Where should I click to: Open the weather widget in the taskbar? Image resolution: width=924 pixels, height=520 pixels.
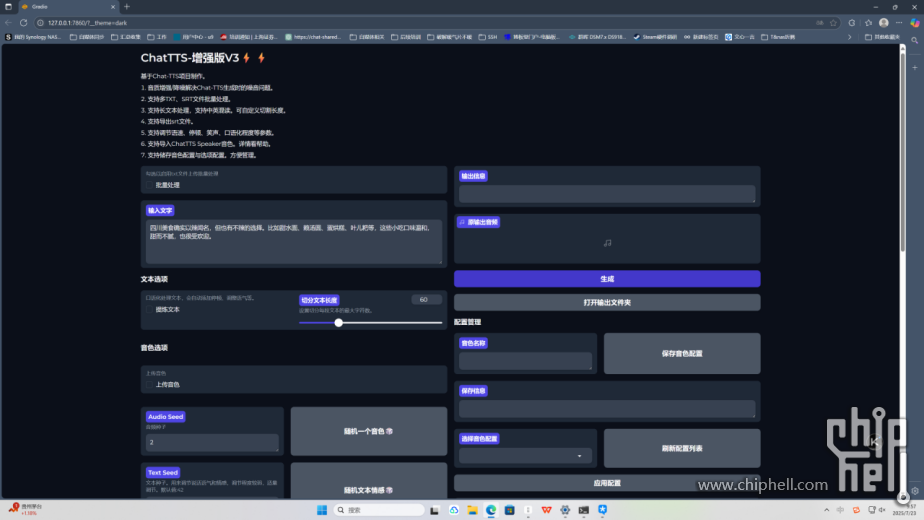(x=26, y=509)
